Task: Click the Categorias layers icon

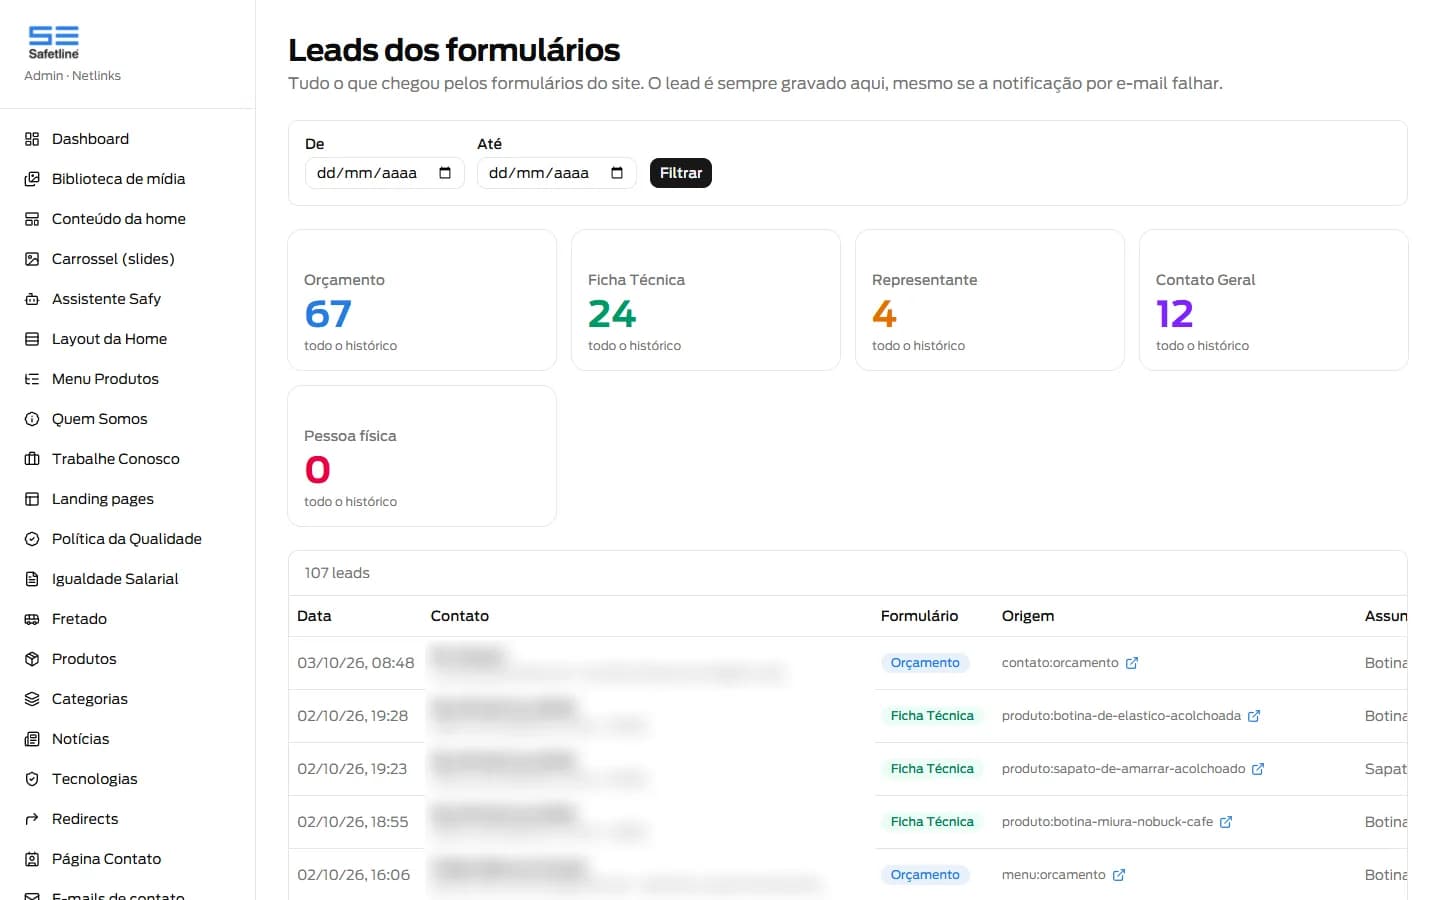Action: 32,699
